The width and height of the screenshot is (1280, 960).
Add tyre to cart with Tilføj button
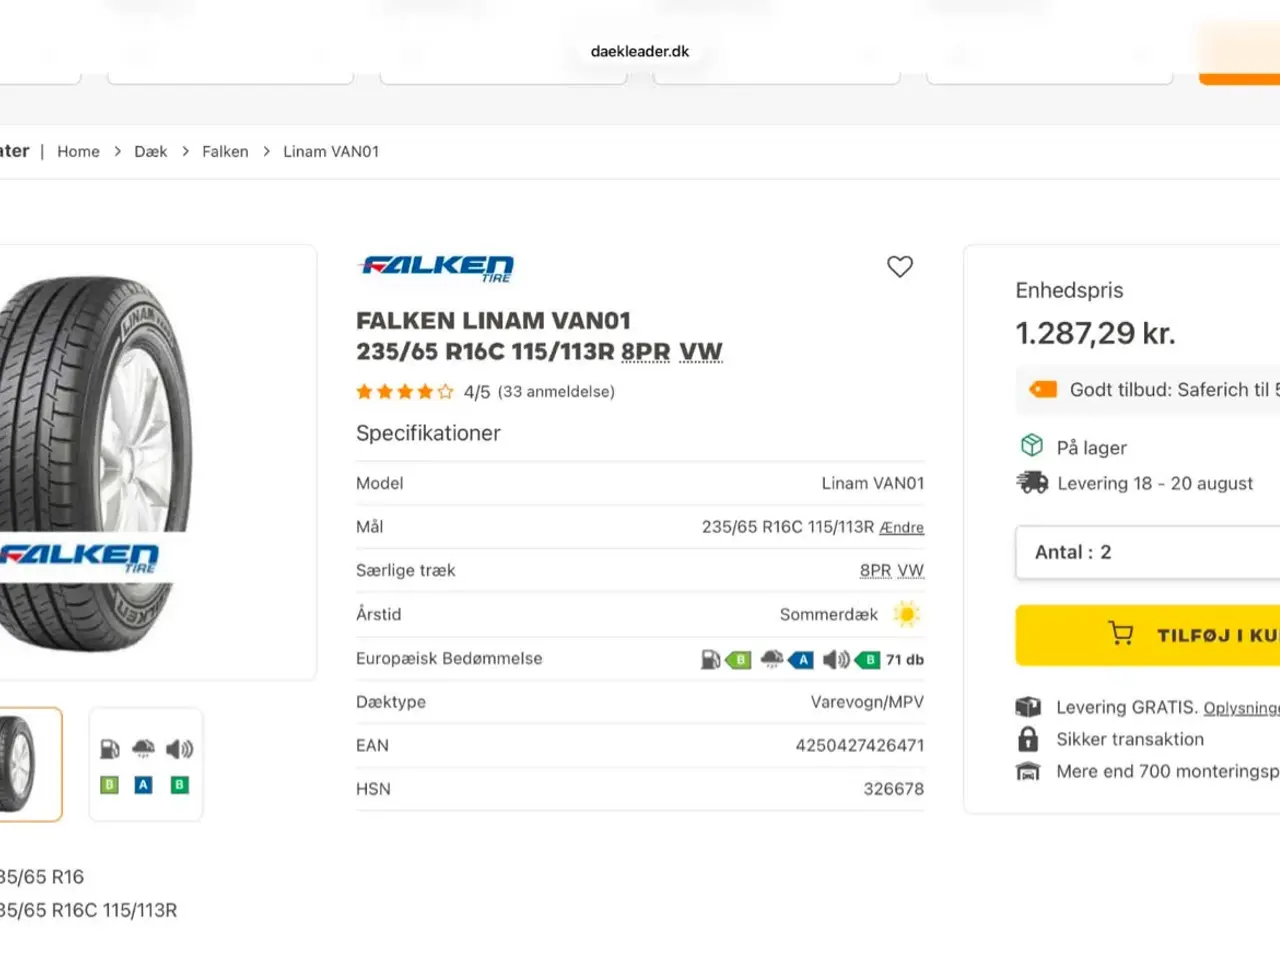pyautogui.click(x=1148, y=635)
